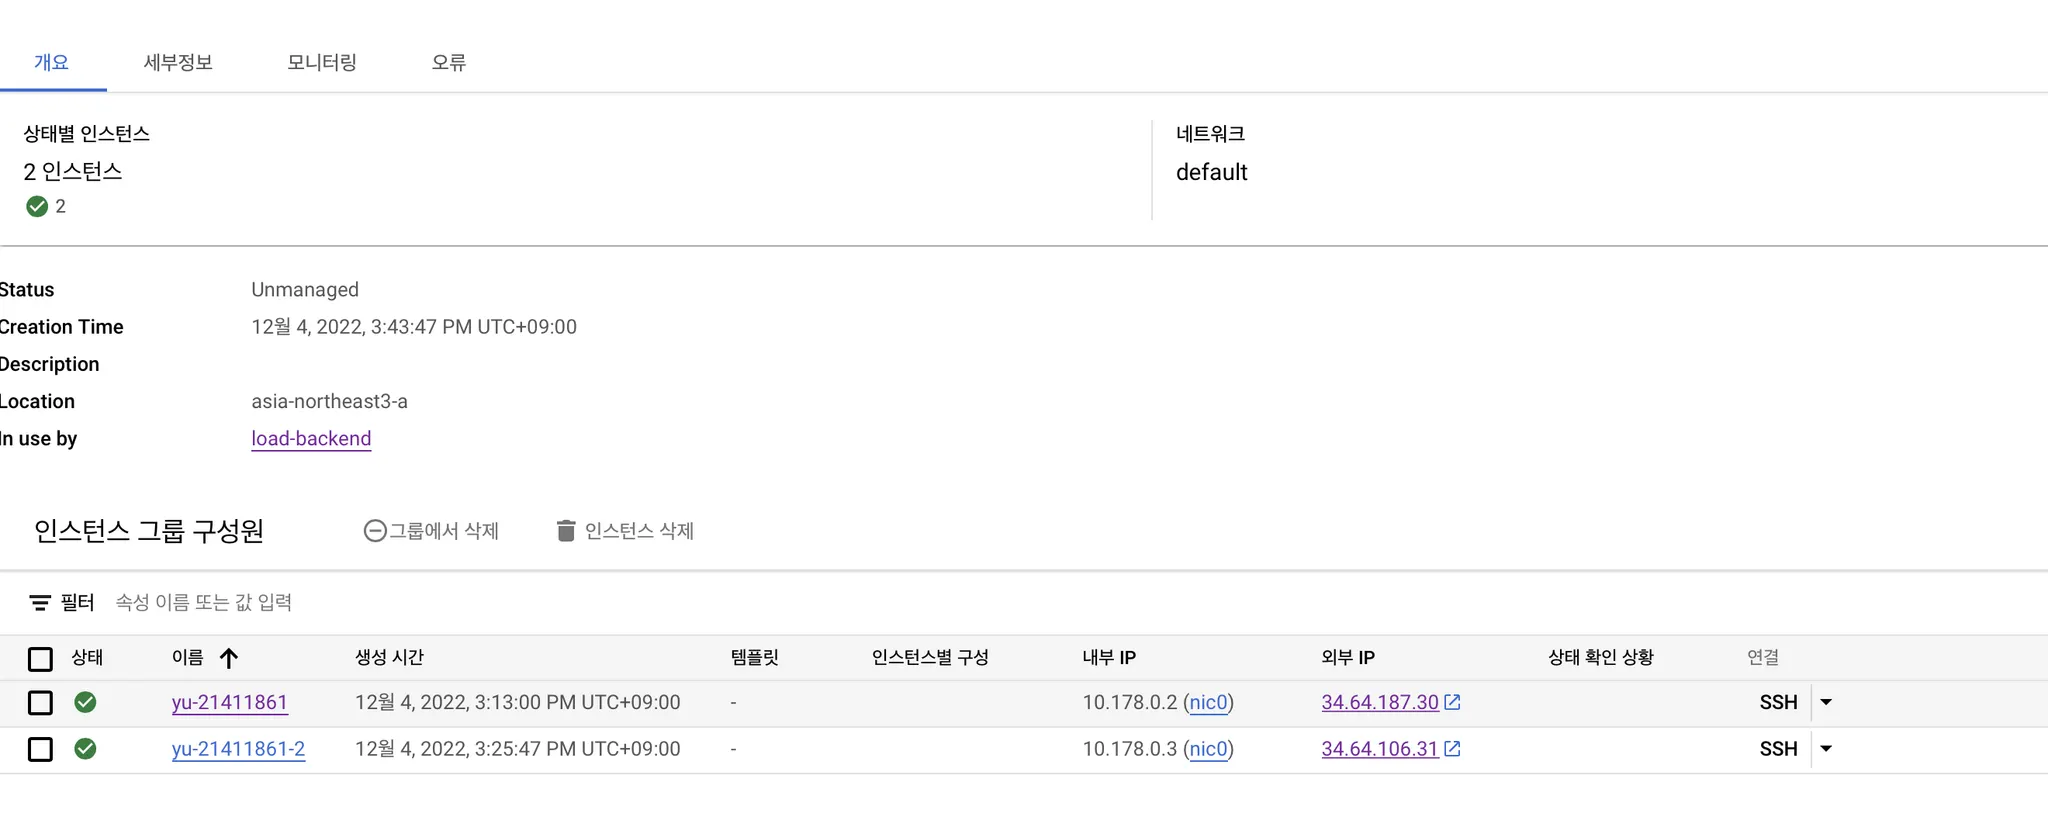Screen dimensions: 2048x824
Task: Click green status icon for yu-21411861
Action: pyautogui.click(x=86, y=702)
